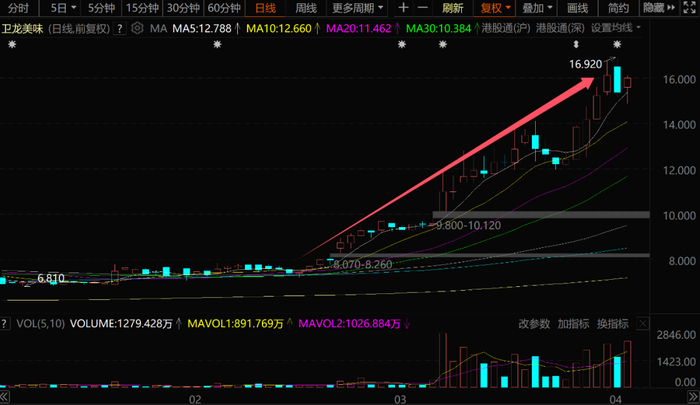Open the 叠加 overlay dropdown
The image size is (700, 405).
click(538, 8)
